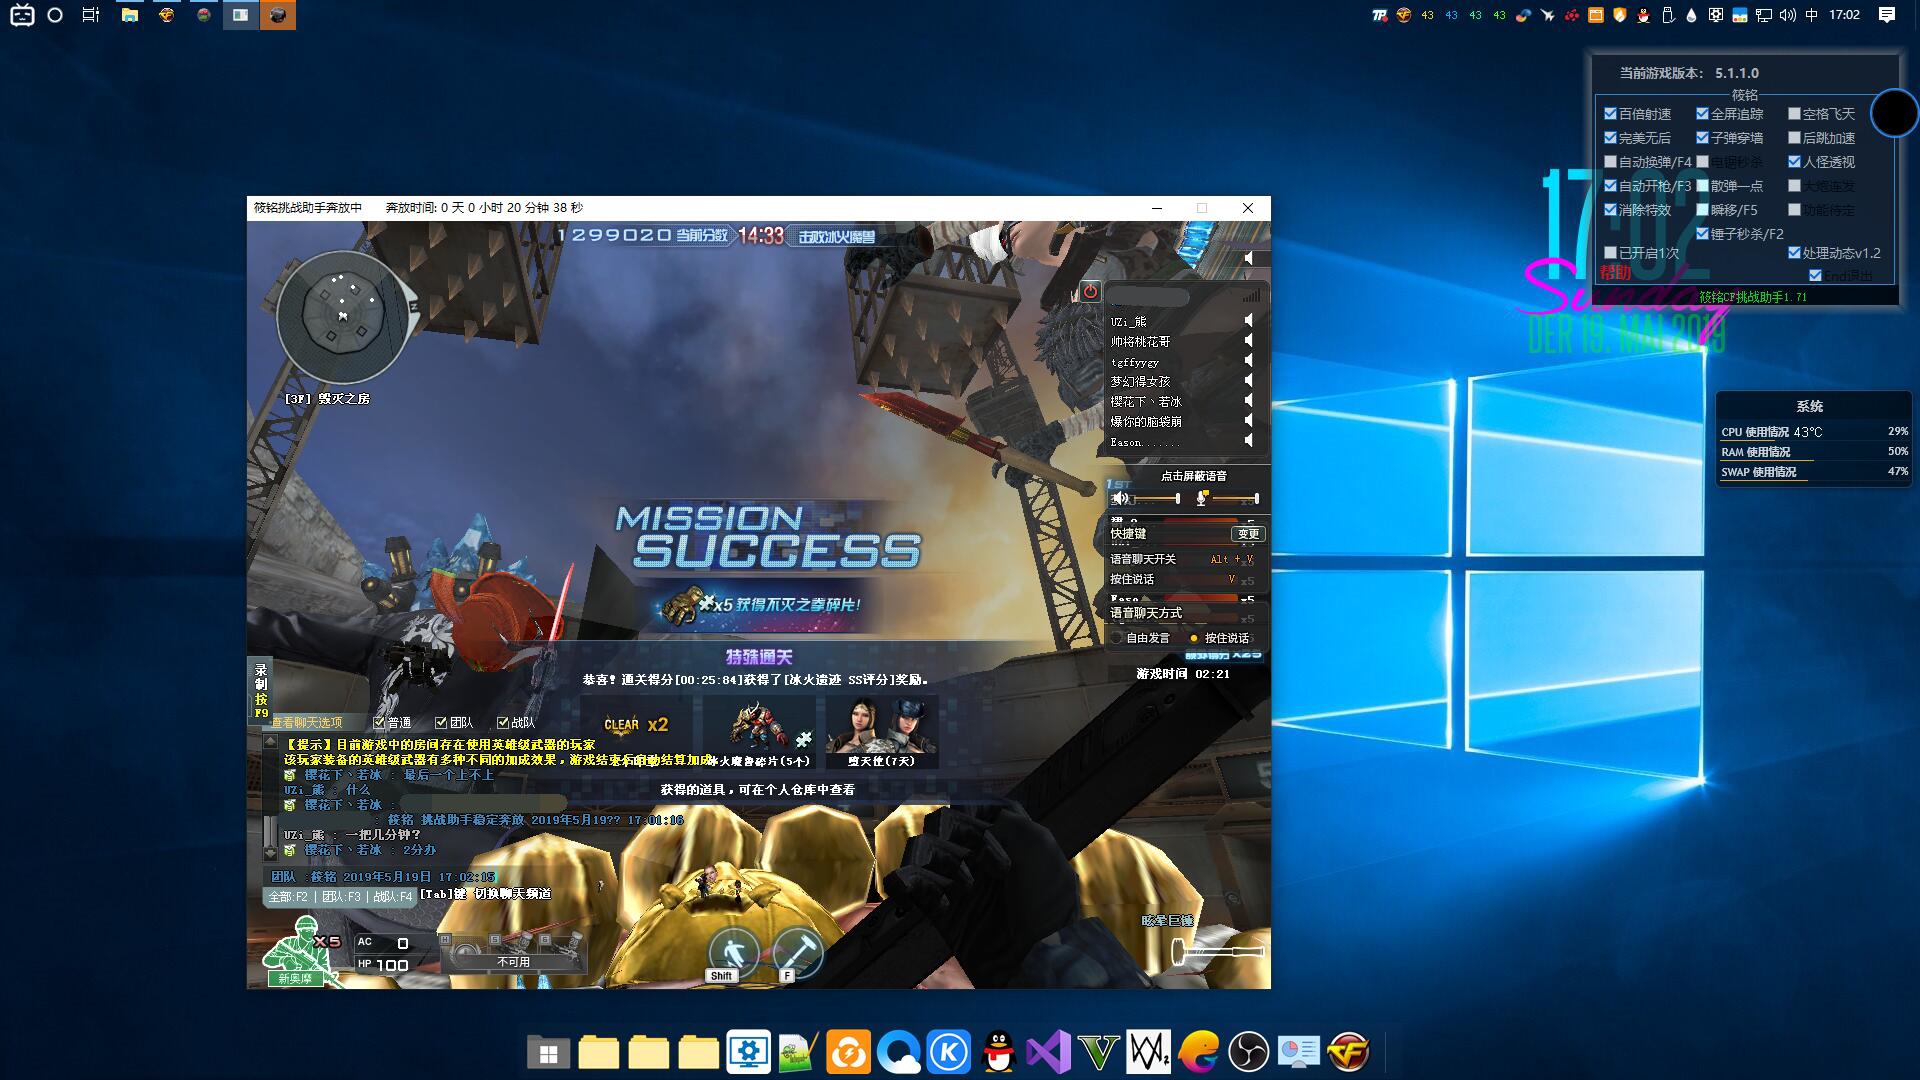
Task: Mute the speaker icon next to 帅将桃花哥
Action: (x=1248, y=341)
